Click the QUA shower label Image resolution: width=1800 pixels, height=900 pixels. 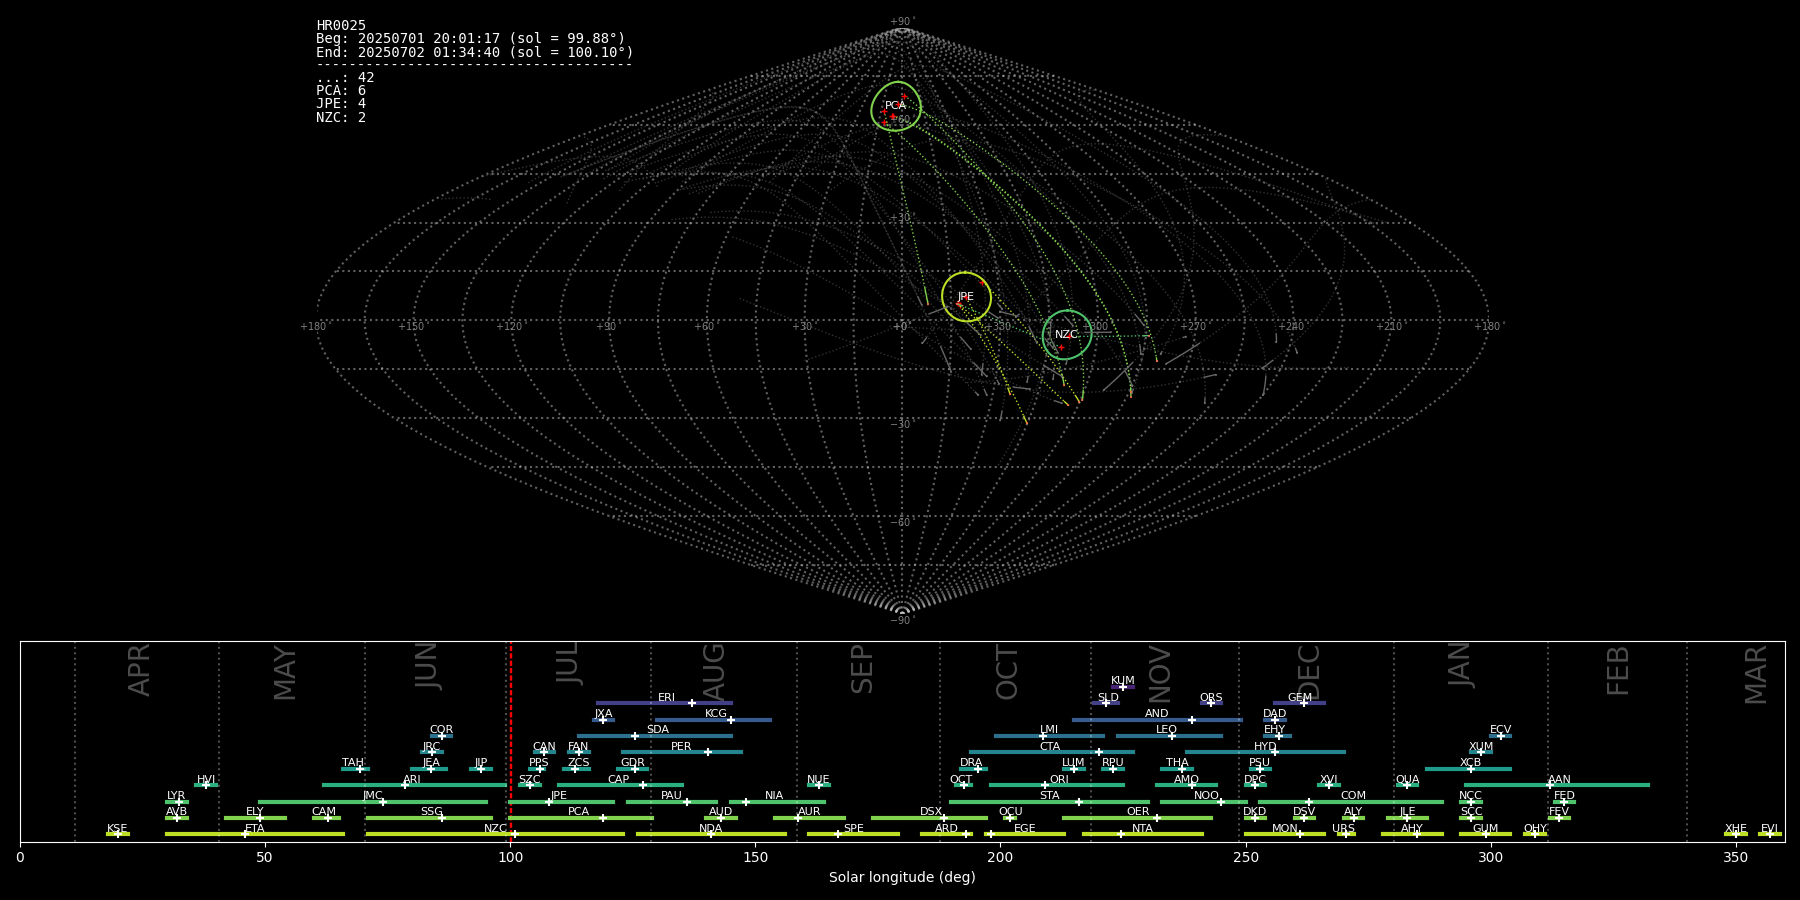1407,780
